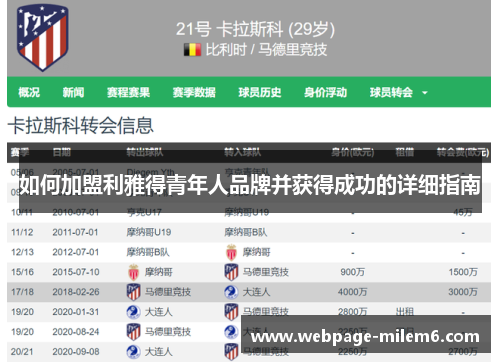Click the Atletico crest in 20/21 row
Viewport: 500px width, 362px height.
[x=231, y=352]
